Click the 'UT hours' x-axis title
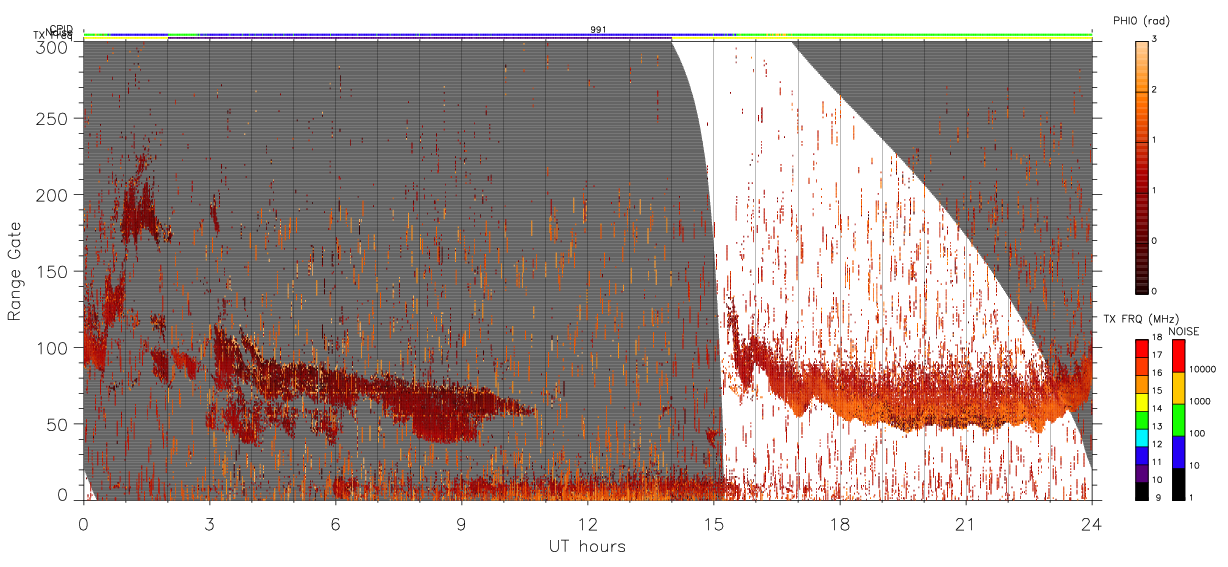 pos(586,547)
